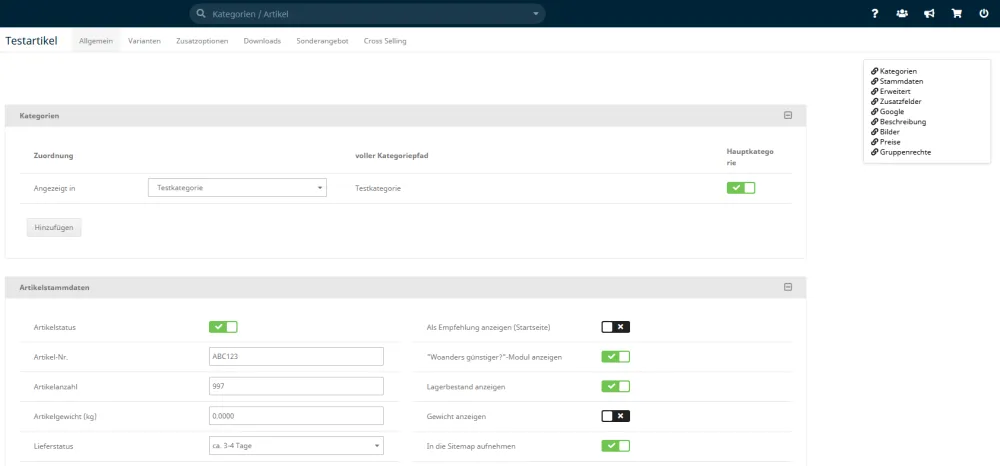Click the Lieferstatus field label
Image resolution: width=1000 pixels, height=466 pixels.
click(x=53, y=446)
